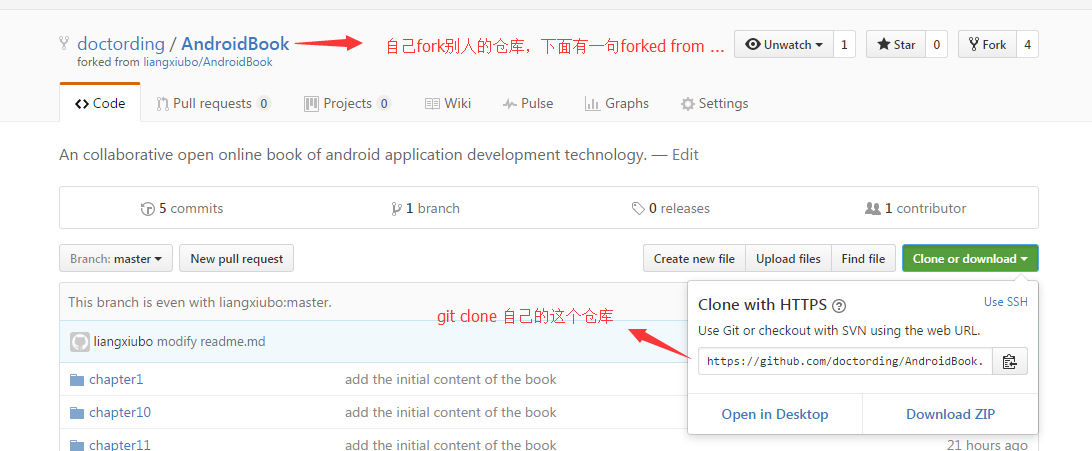
Task: Click chapter10 'add the initial content' commit message
Action: pyautogui.click(x=451, y=413)
